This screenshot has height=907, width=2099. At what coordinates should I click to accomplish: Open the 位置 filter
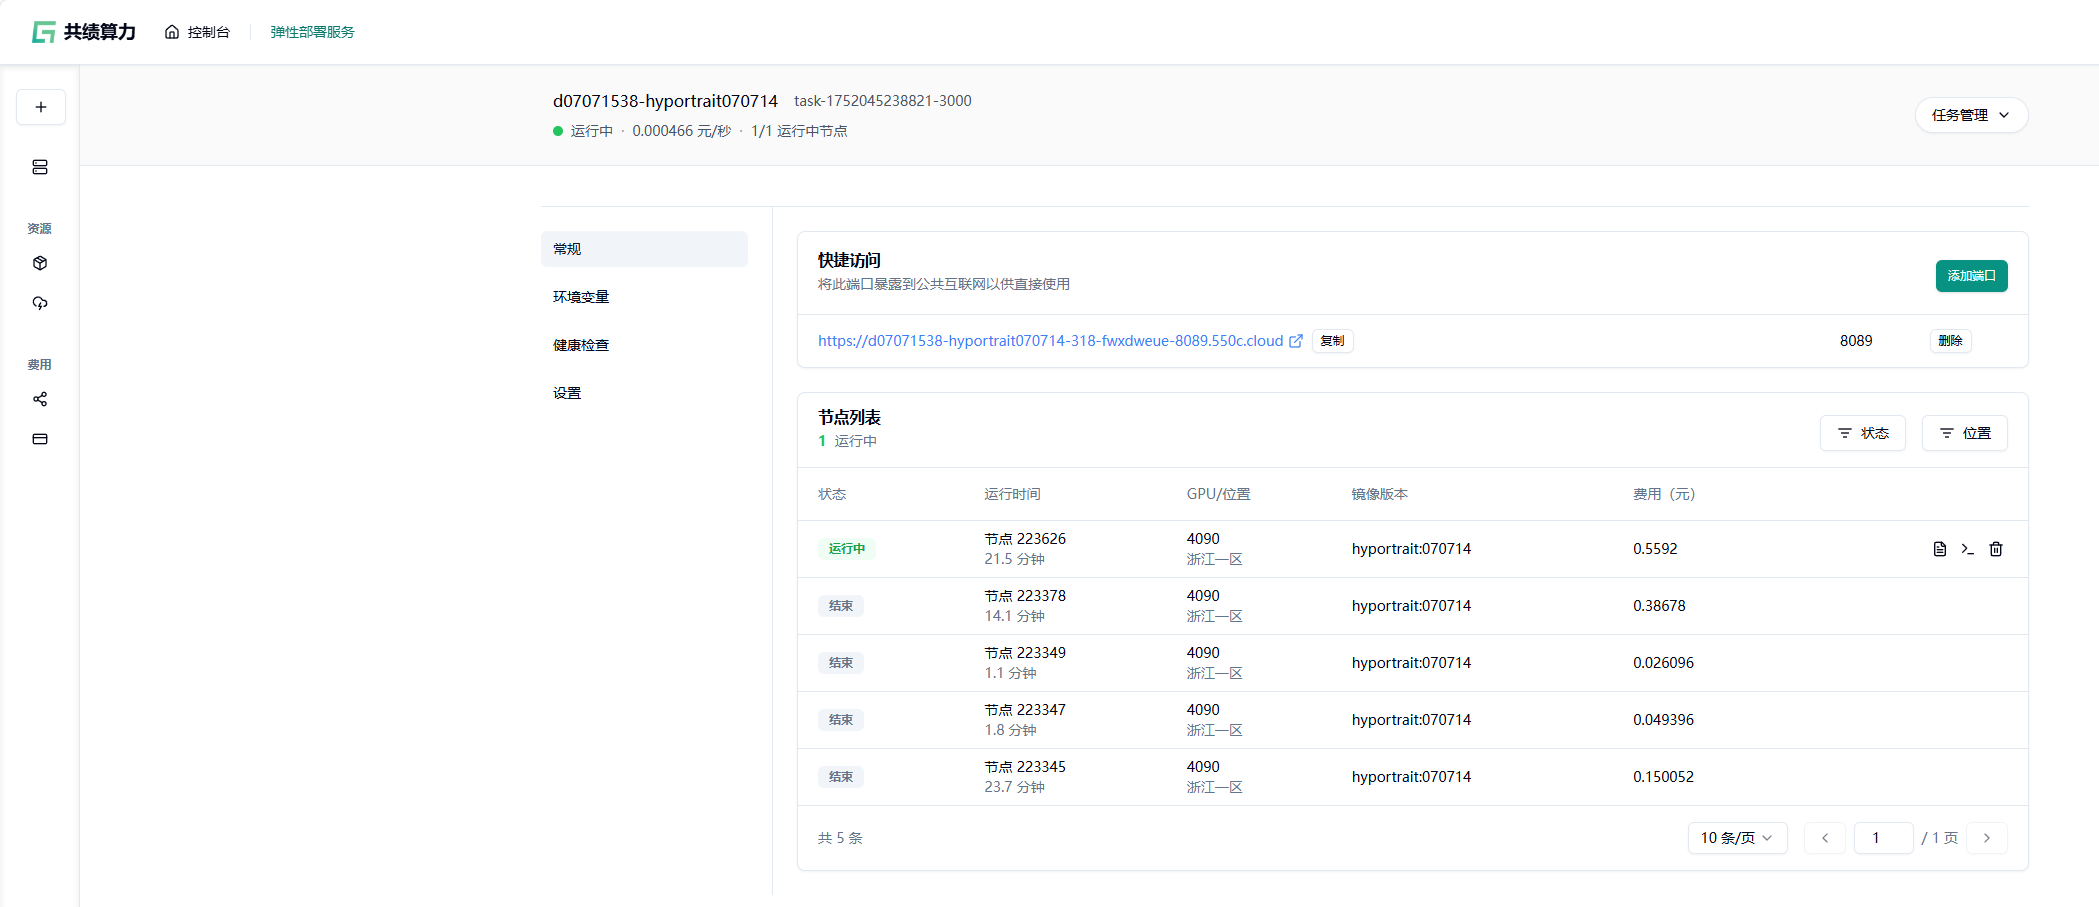pos(1964,433)
